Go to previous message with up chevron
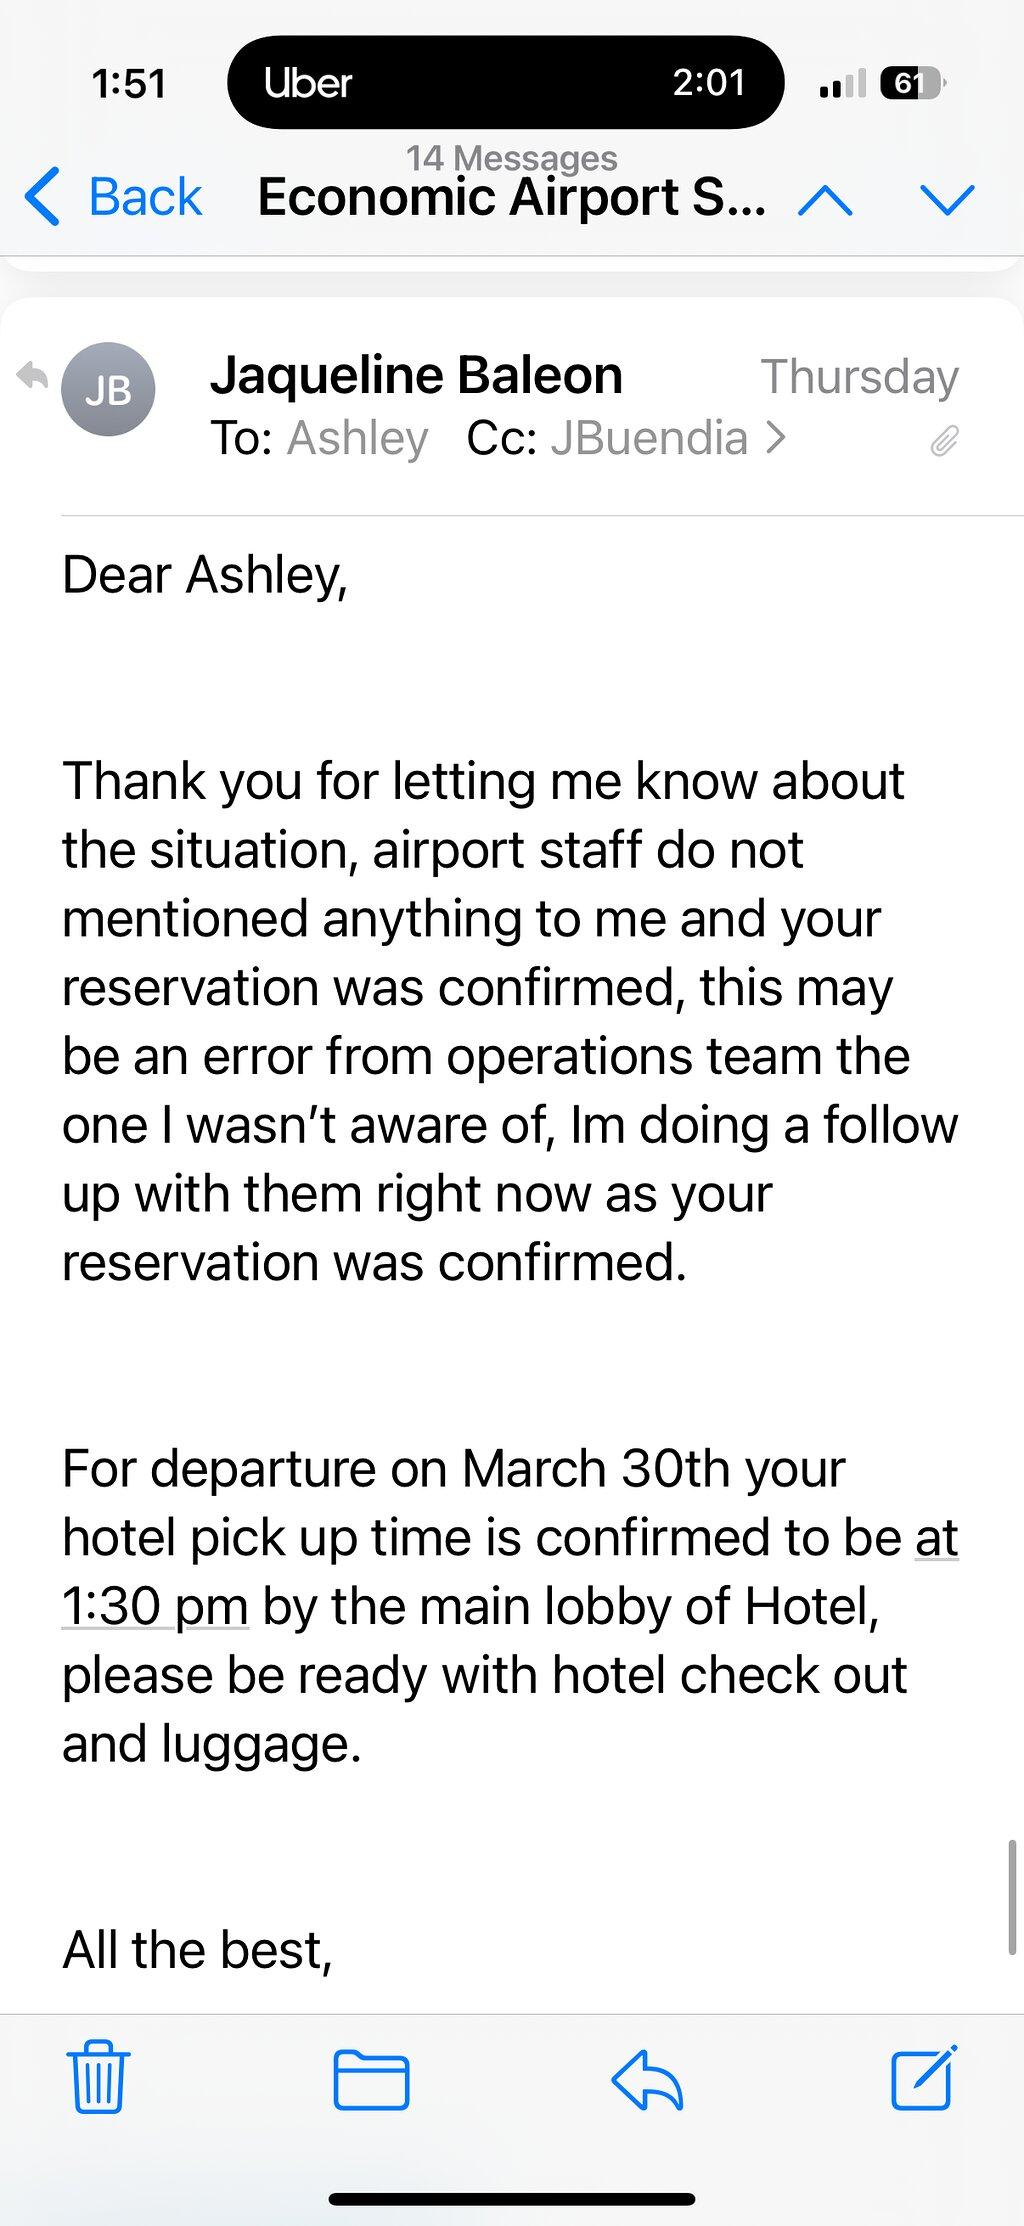 826,201
